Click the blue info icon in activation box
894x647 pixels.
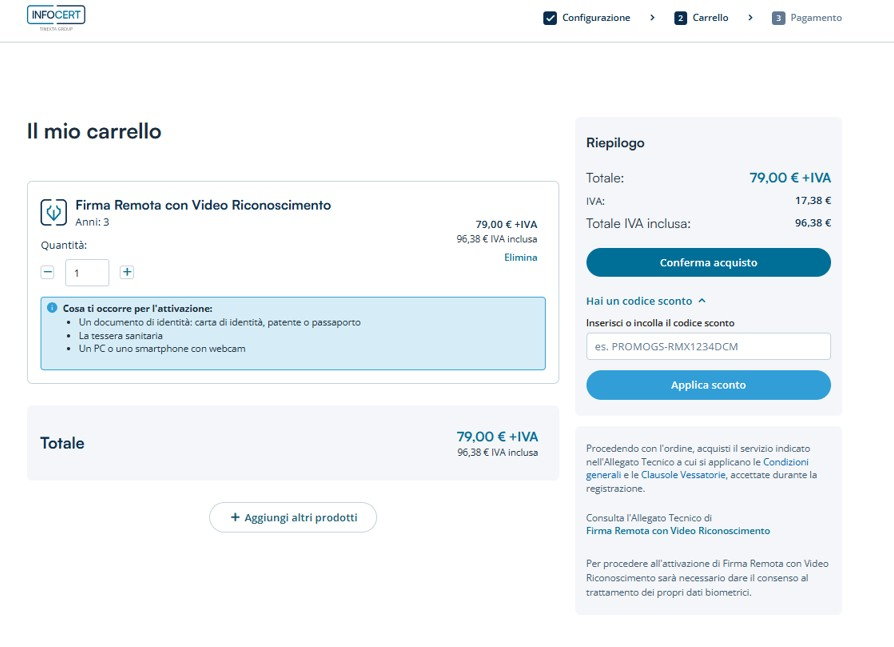[52, 308]
